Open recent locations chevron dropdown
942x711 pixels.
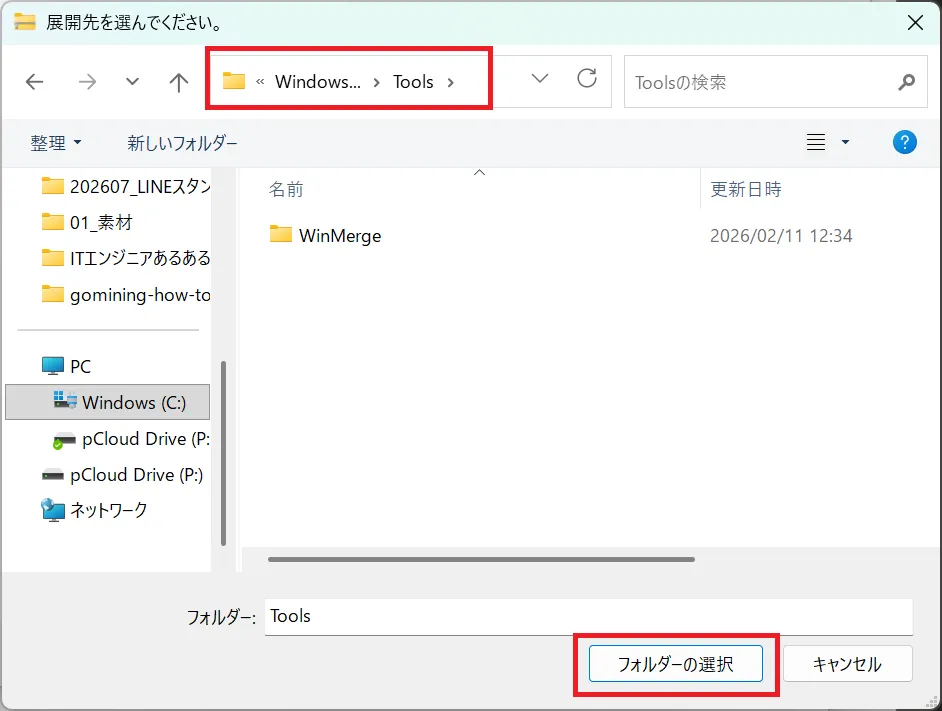click(x=132, y=82)
